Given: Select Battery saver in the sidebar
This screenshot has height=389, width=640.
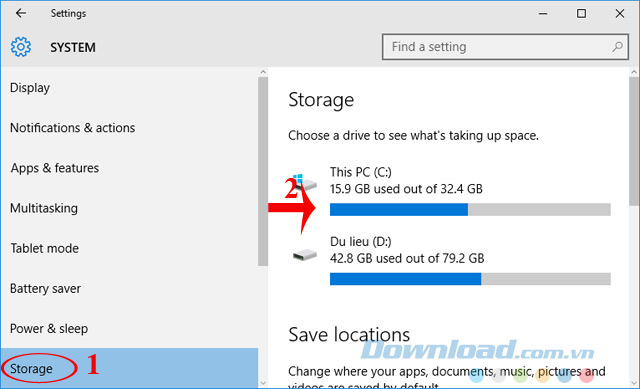Looking at the screenshot, I should point(45,289).
